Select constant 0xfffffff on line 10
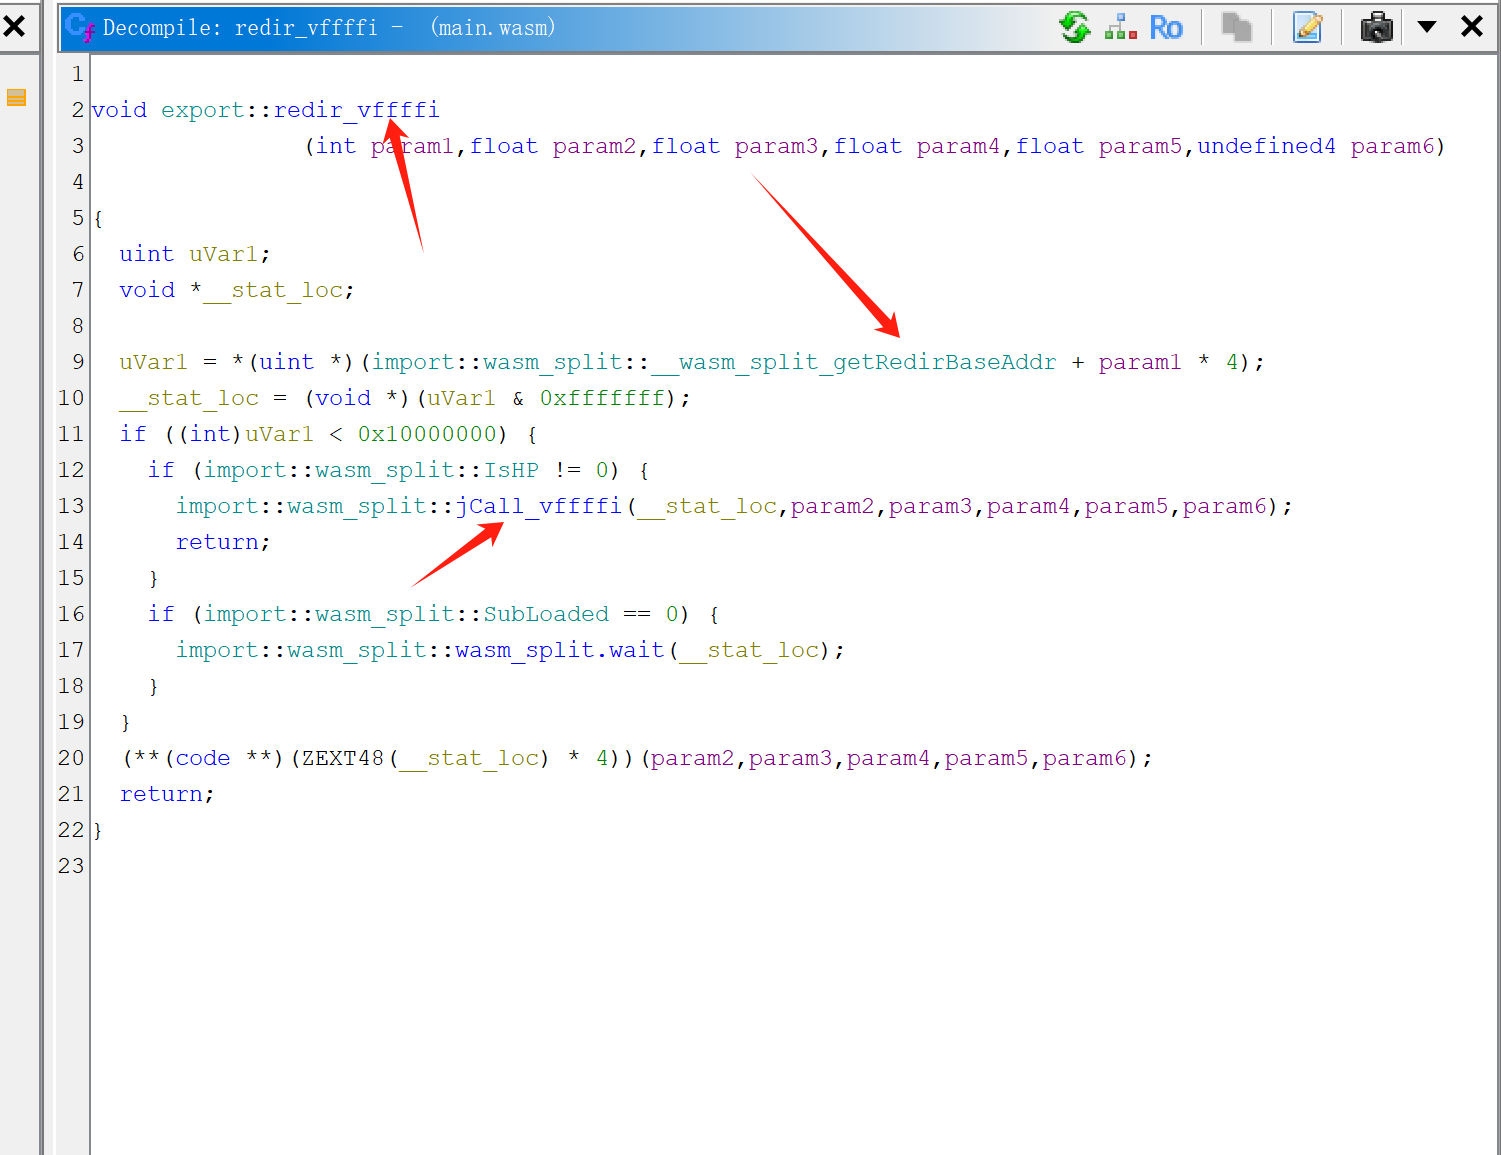Screen dimensions: 1501x1155 point(602,398)
